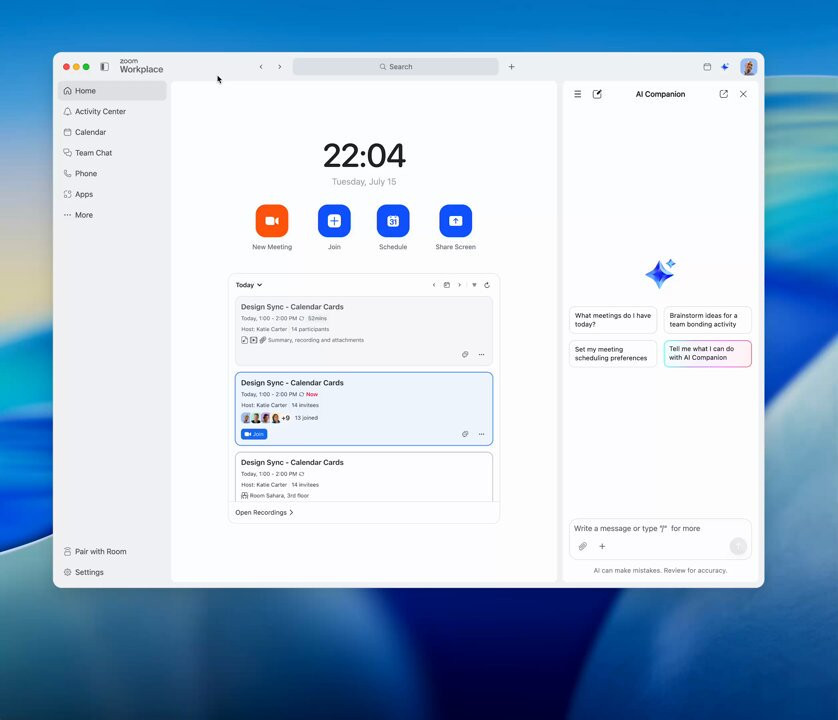Select 'Set my meeting scheduling preferences' suggestion
This screenshot has width=838, height=720.
(x=612, y=353)
